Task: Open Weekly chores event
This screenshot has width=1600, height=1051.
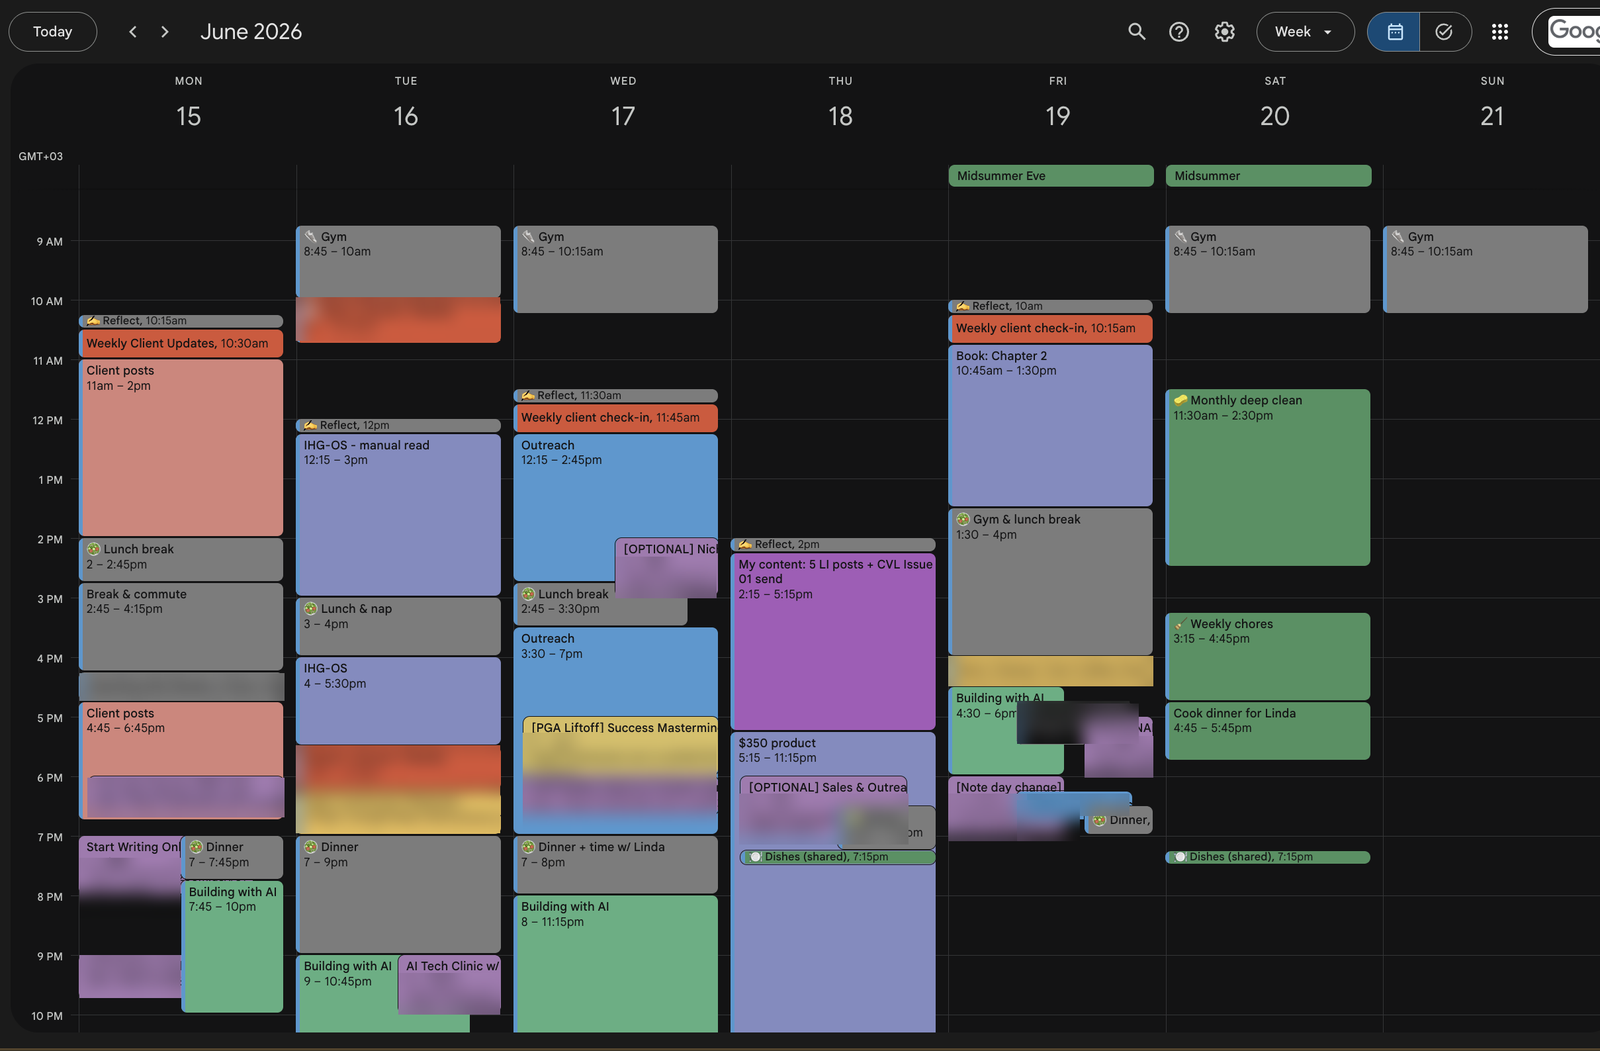Action: (x=1268, y=656)
